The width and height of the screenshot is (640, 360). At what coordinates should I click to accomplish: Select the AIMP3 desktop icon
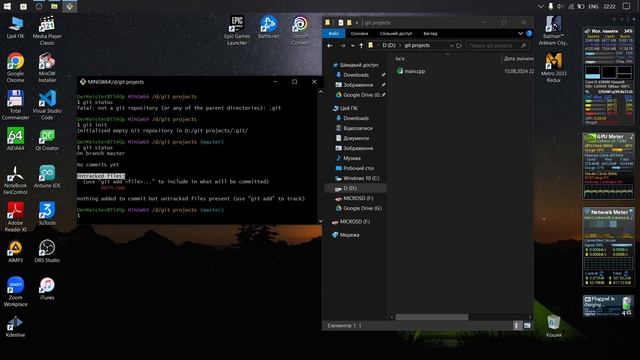pyautogui.click(x=15, y=251)
